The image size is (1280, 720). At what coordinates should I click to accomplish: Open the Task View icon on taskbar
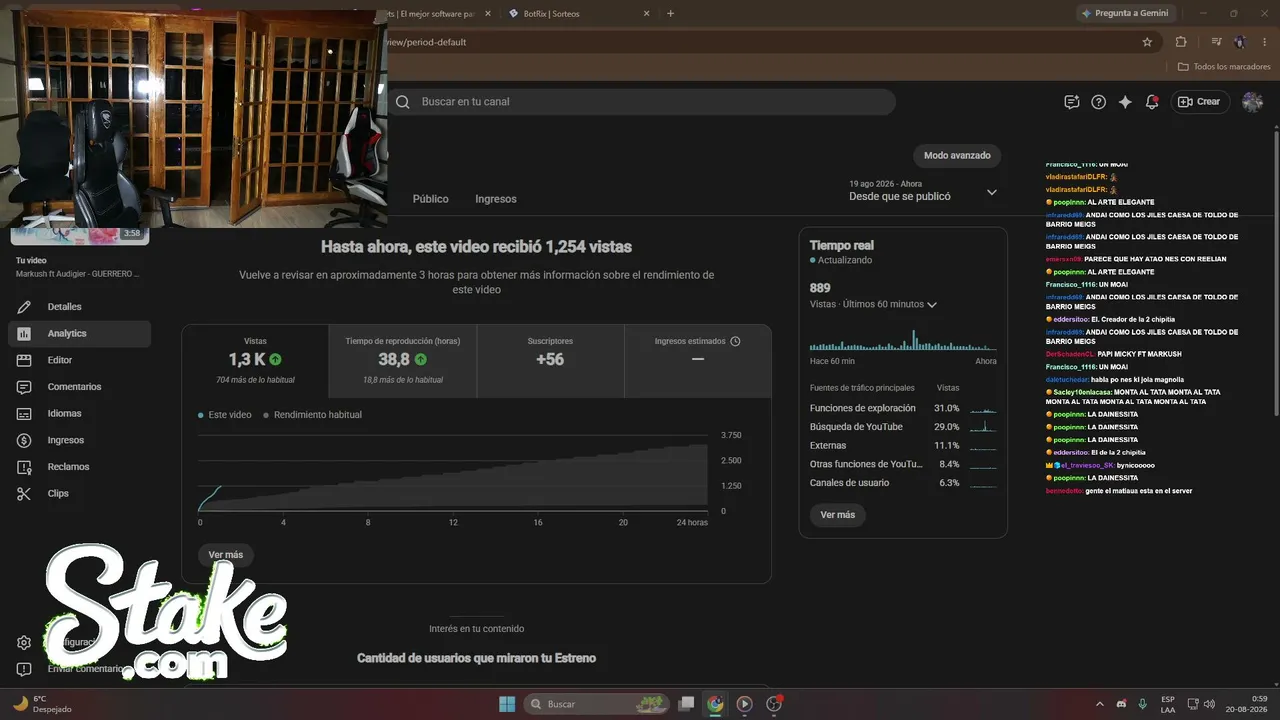pyautogui.click(x=686, y=704)
